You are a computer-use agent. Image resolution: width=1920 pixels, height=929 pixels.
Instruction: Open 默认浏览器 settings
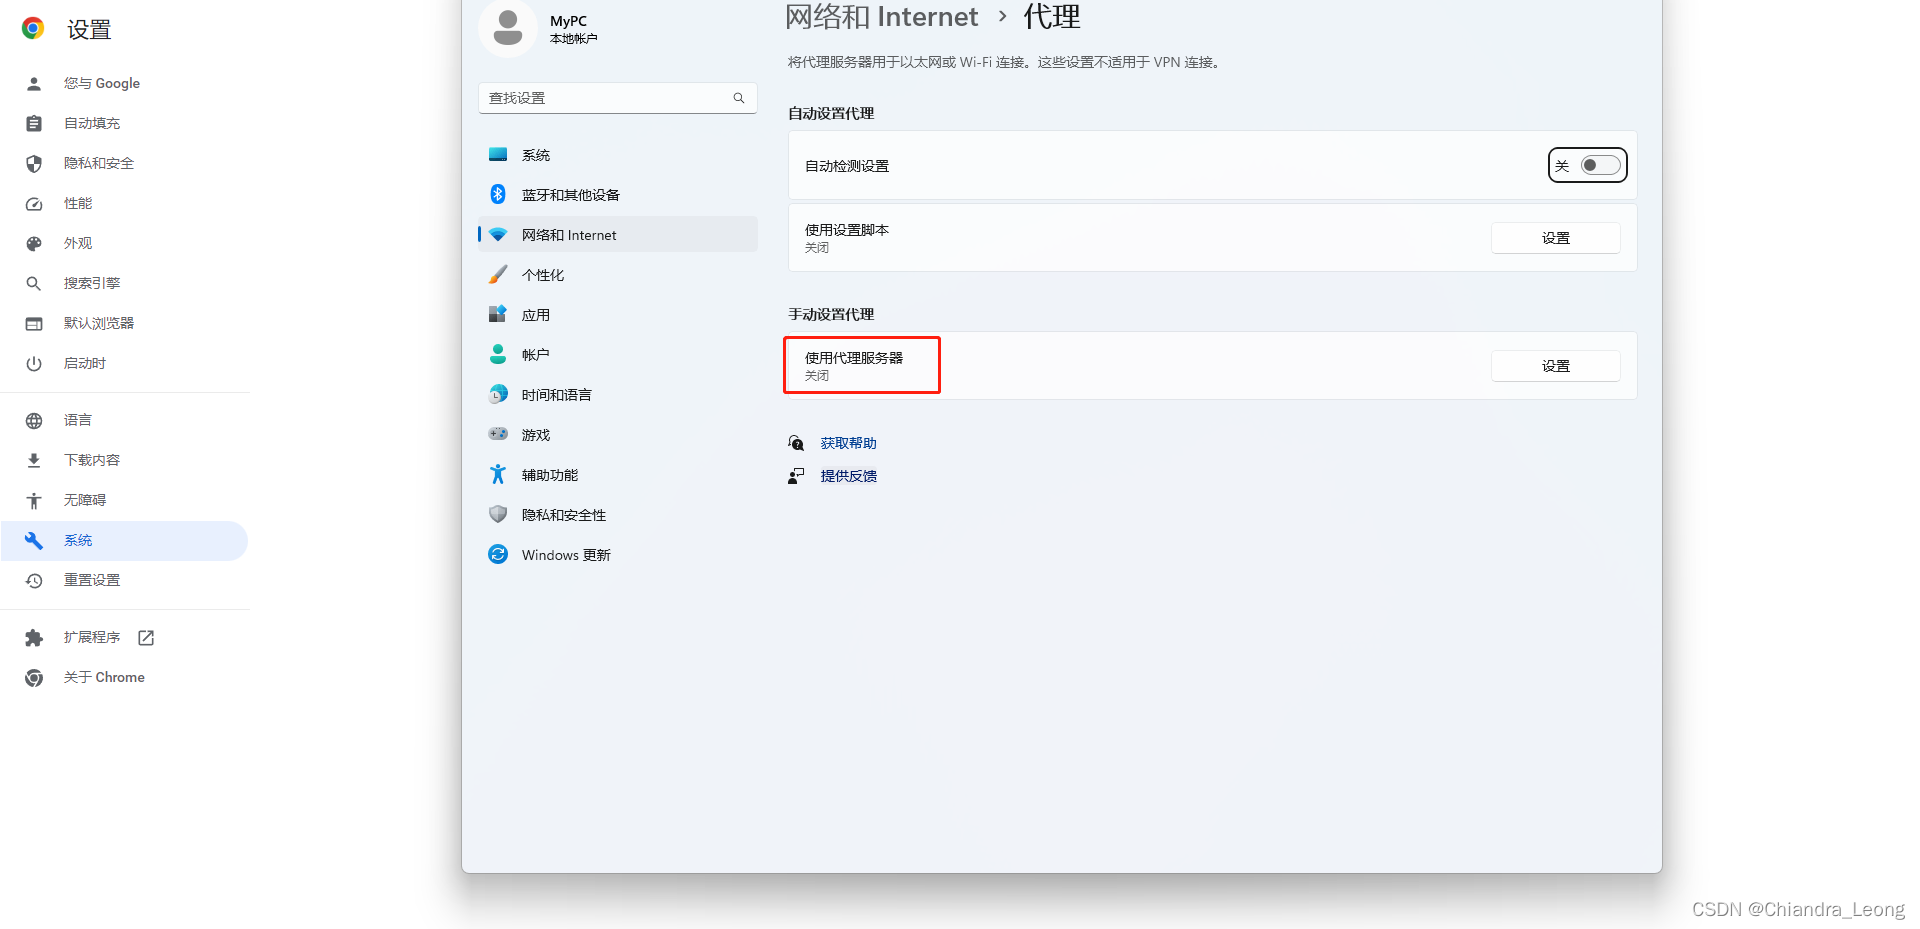pos(99,322)
